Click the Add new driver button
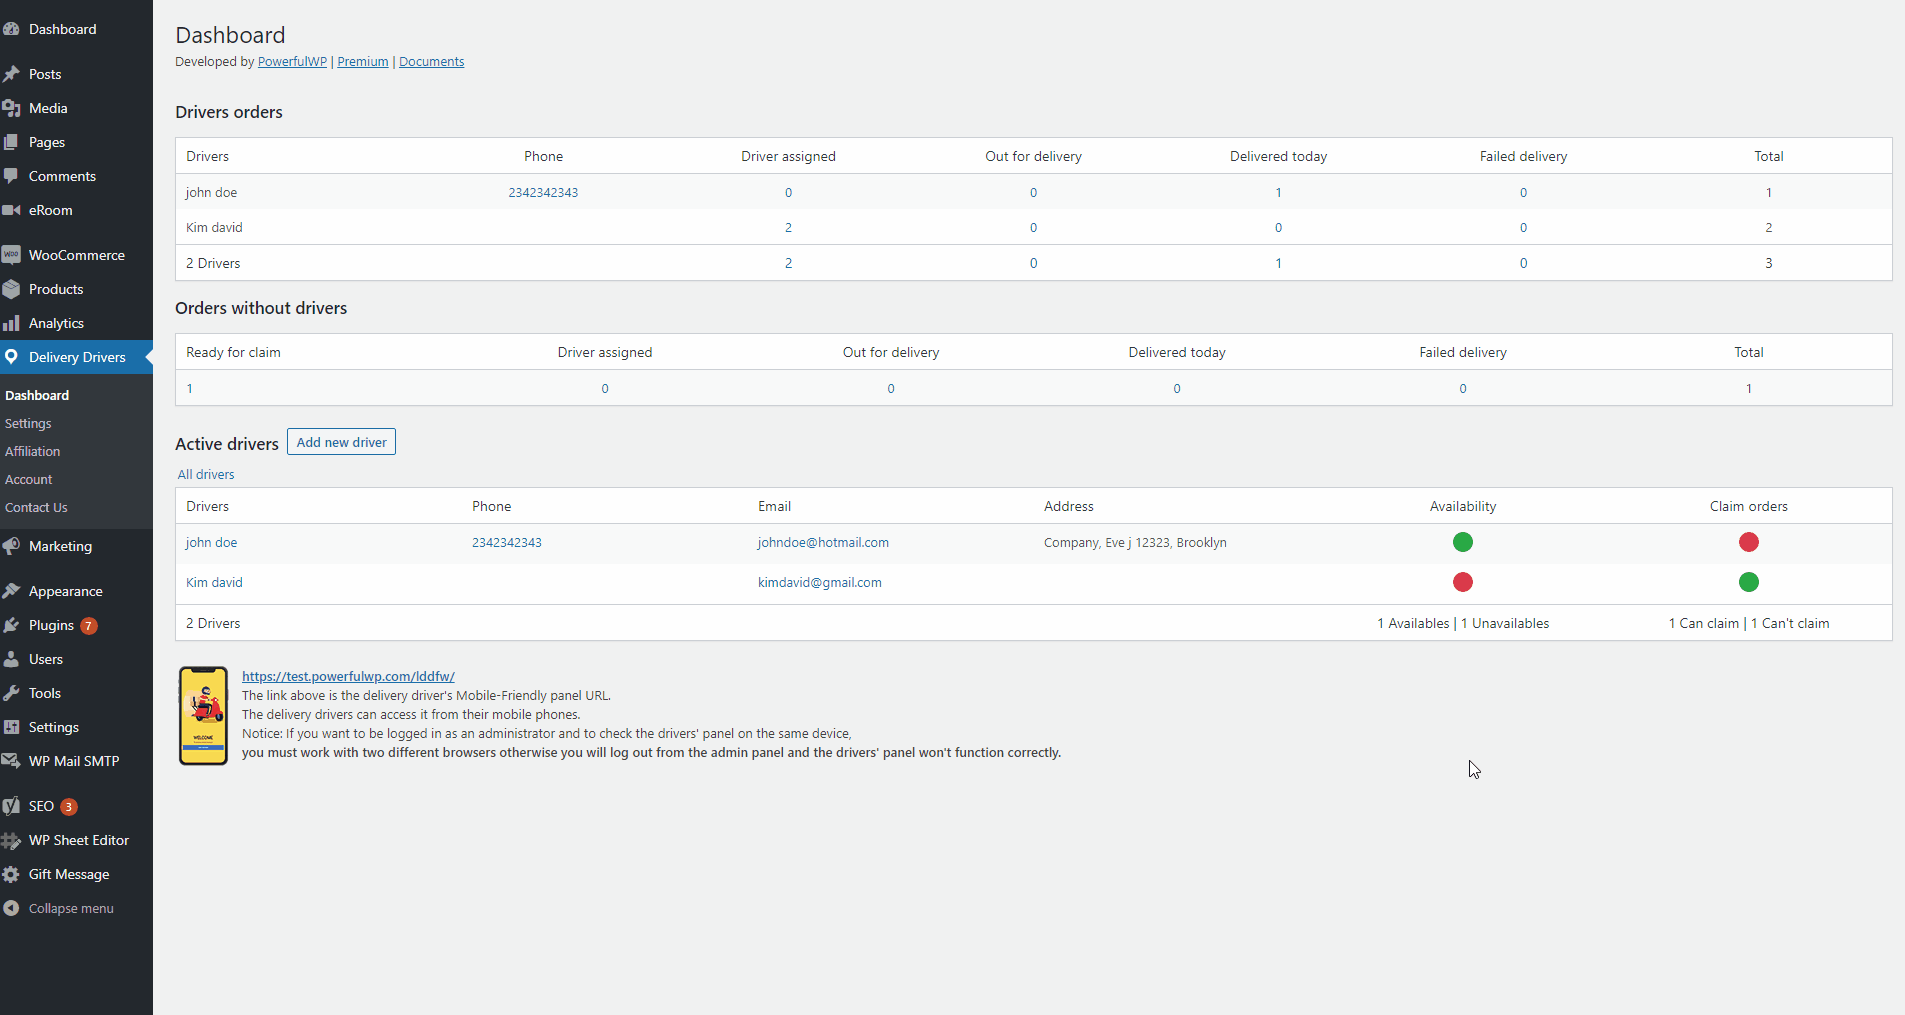Image resolution: width=1905 pixels, height=1015 pixels. click(x=341, y=442)
